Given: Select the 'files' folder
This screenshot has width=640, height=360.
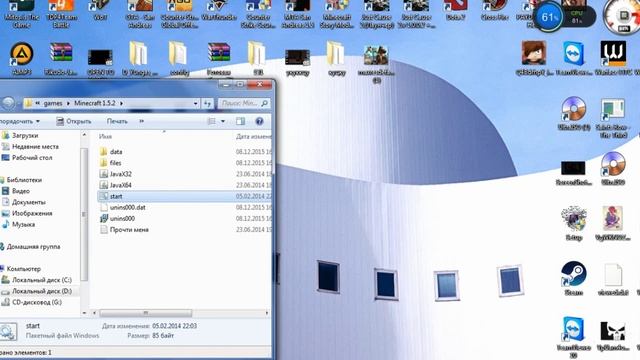Looking at the screenshot, I should [116, 163].
